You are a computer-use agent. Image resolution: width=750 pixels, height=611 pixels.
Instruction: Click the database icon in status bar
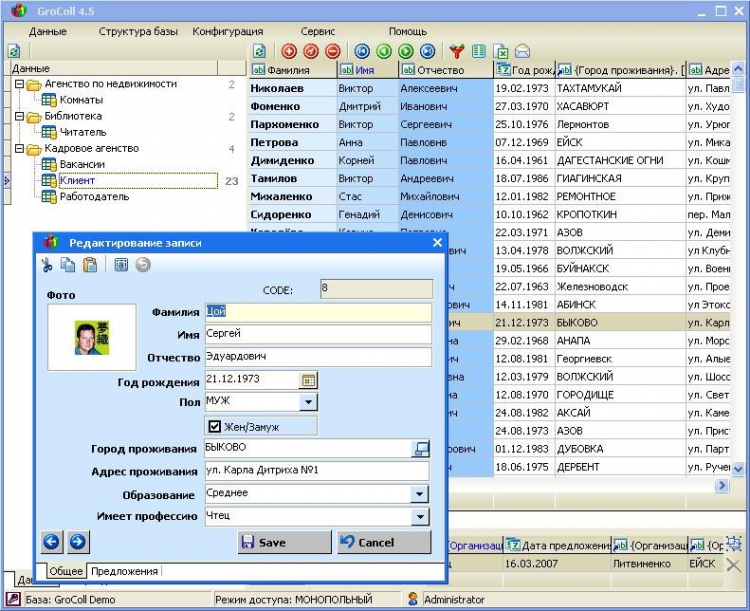tap(14, 599)
